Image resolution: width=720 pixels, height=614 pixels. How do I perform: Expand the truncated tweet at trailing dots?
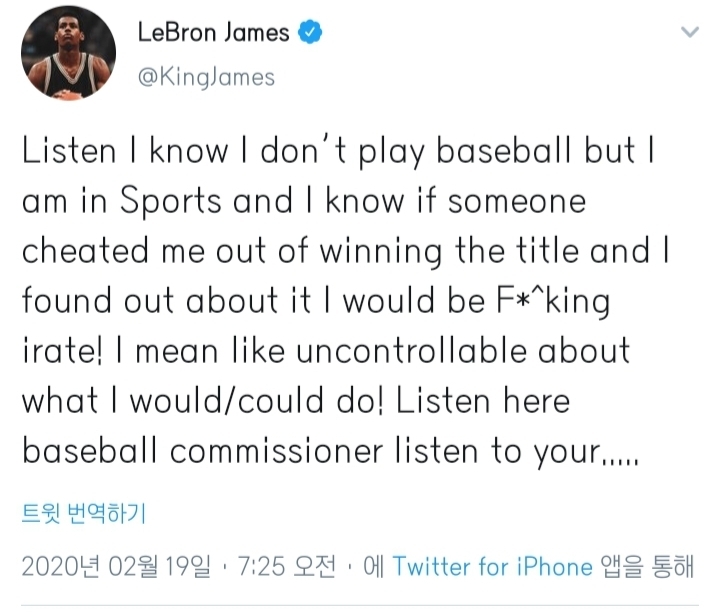click(620, 462)
